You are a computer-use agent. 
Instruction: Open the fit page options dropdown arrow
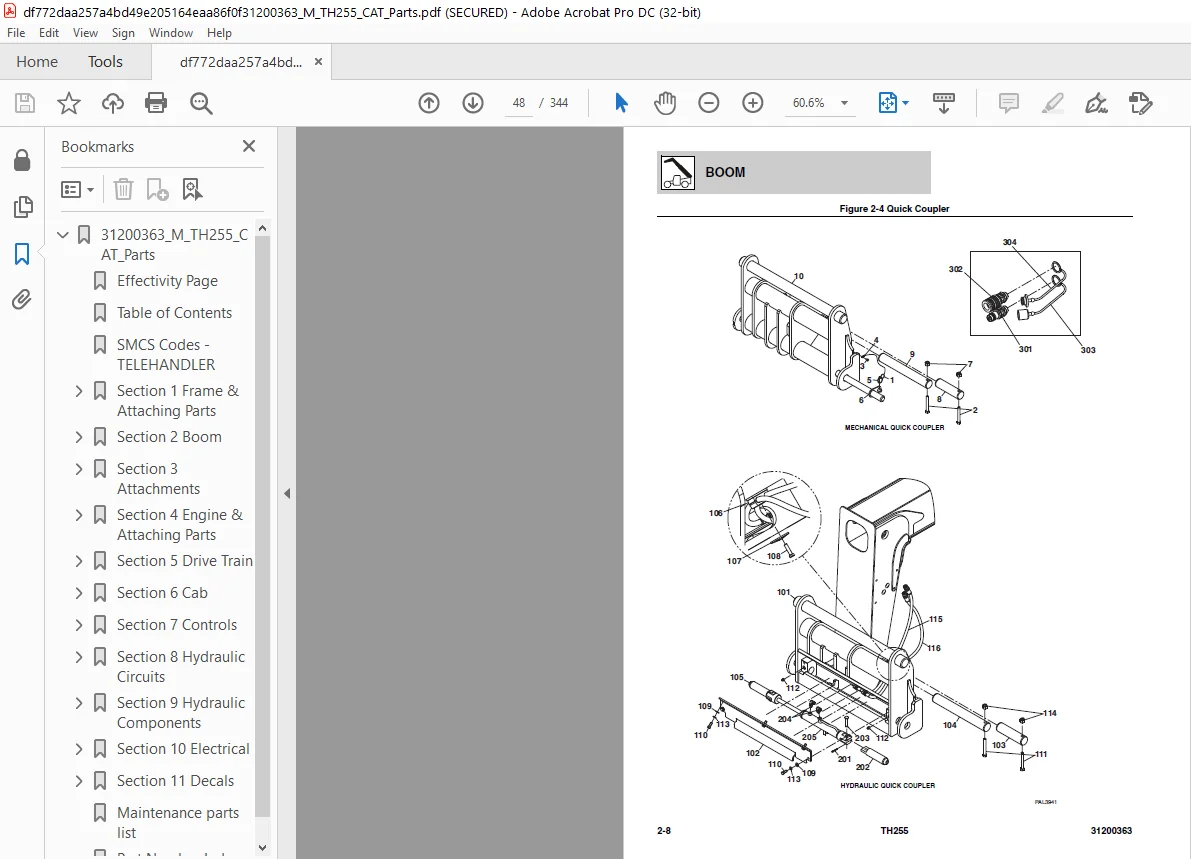click(x=905, y=103)
